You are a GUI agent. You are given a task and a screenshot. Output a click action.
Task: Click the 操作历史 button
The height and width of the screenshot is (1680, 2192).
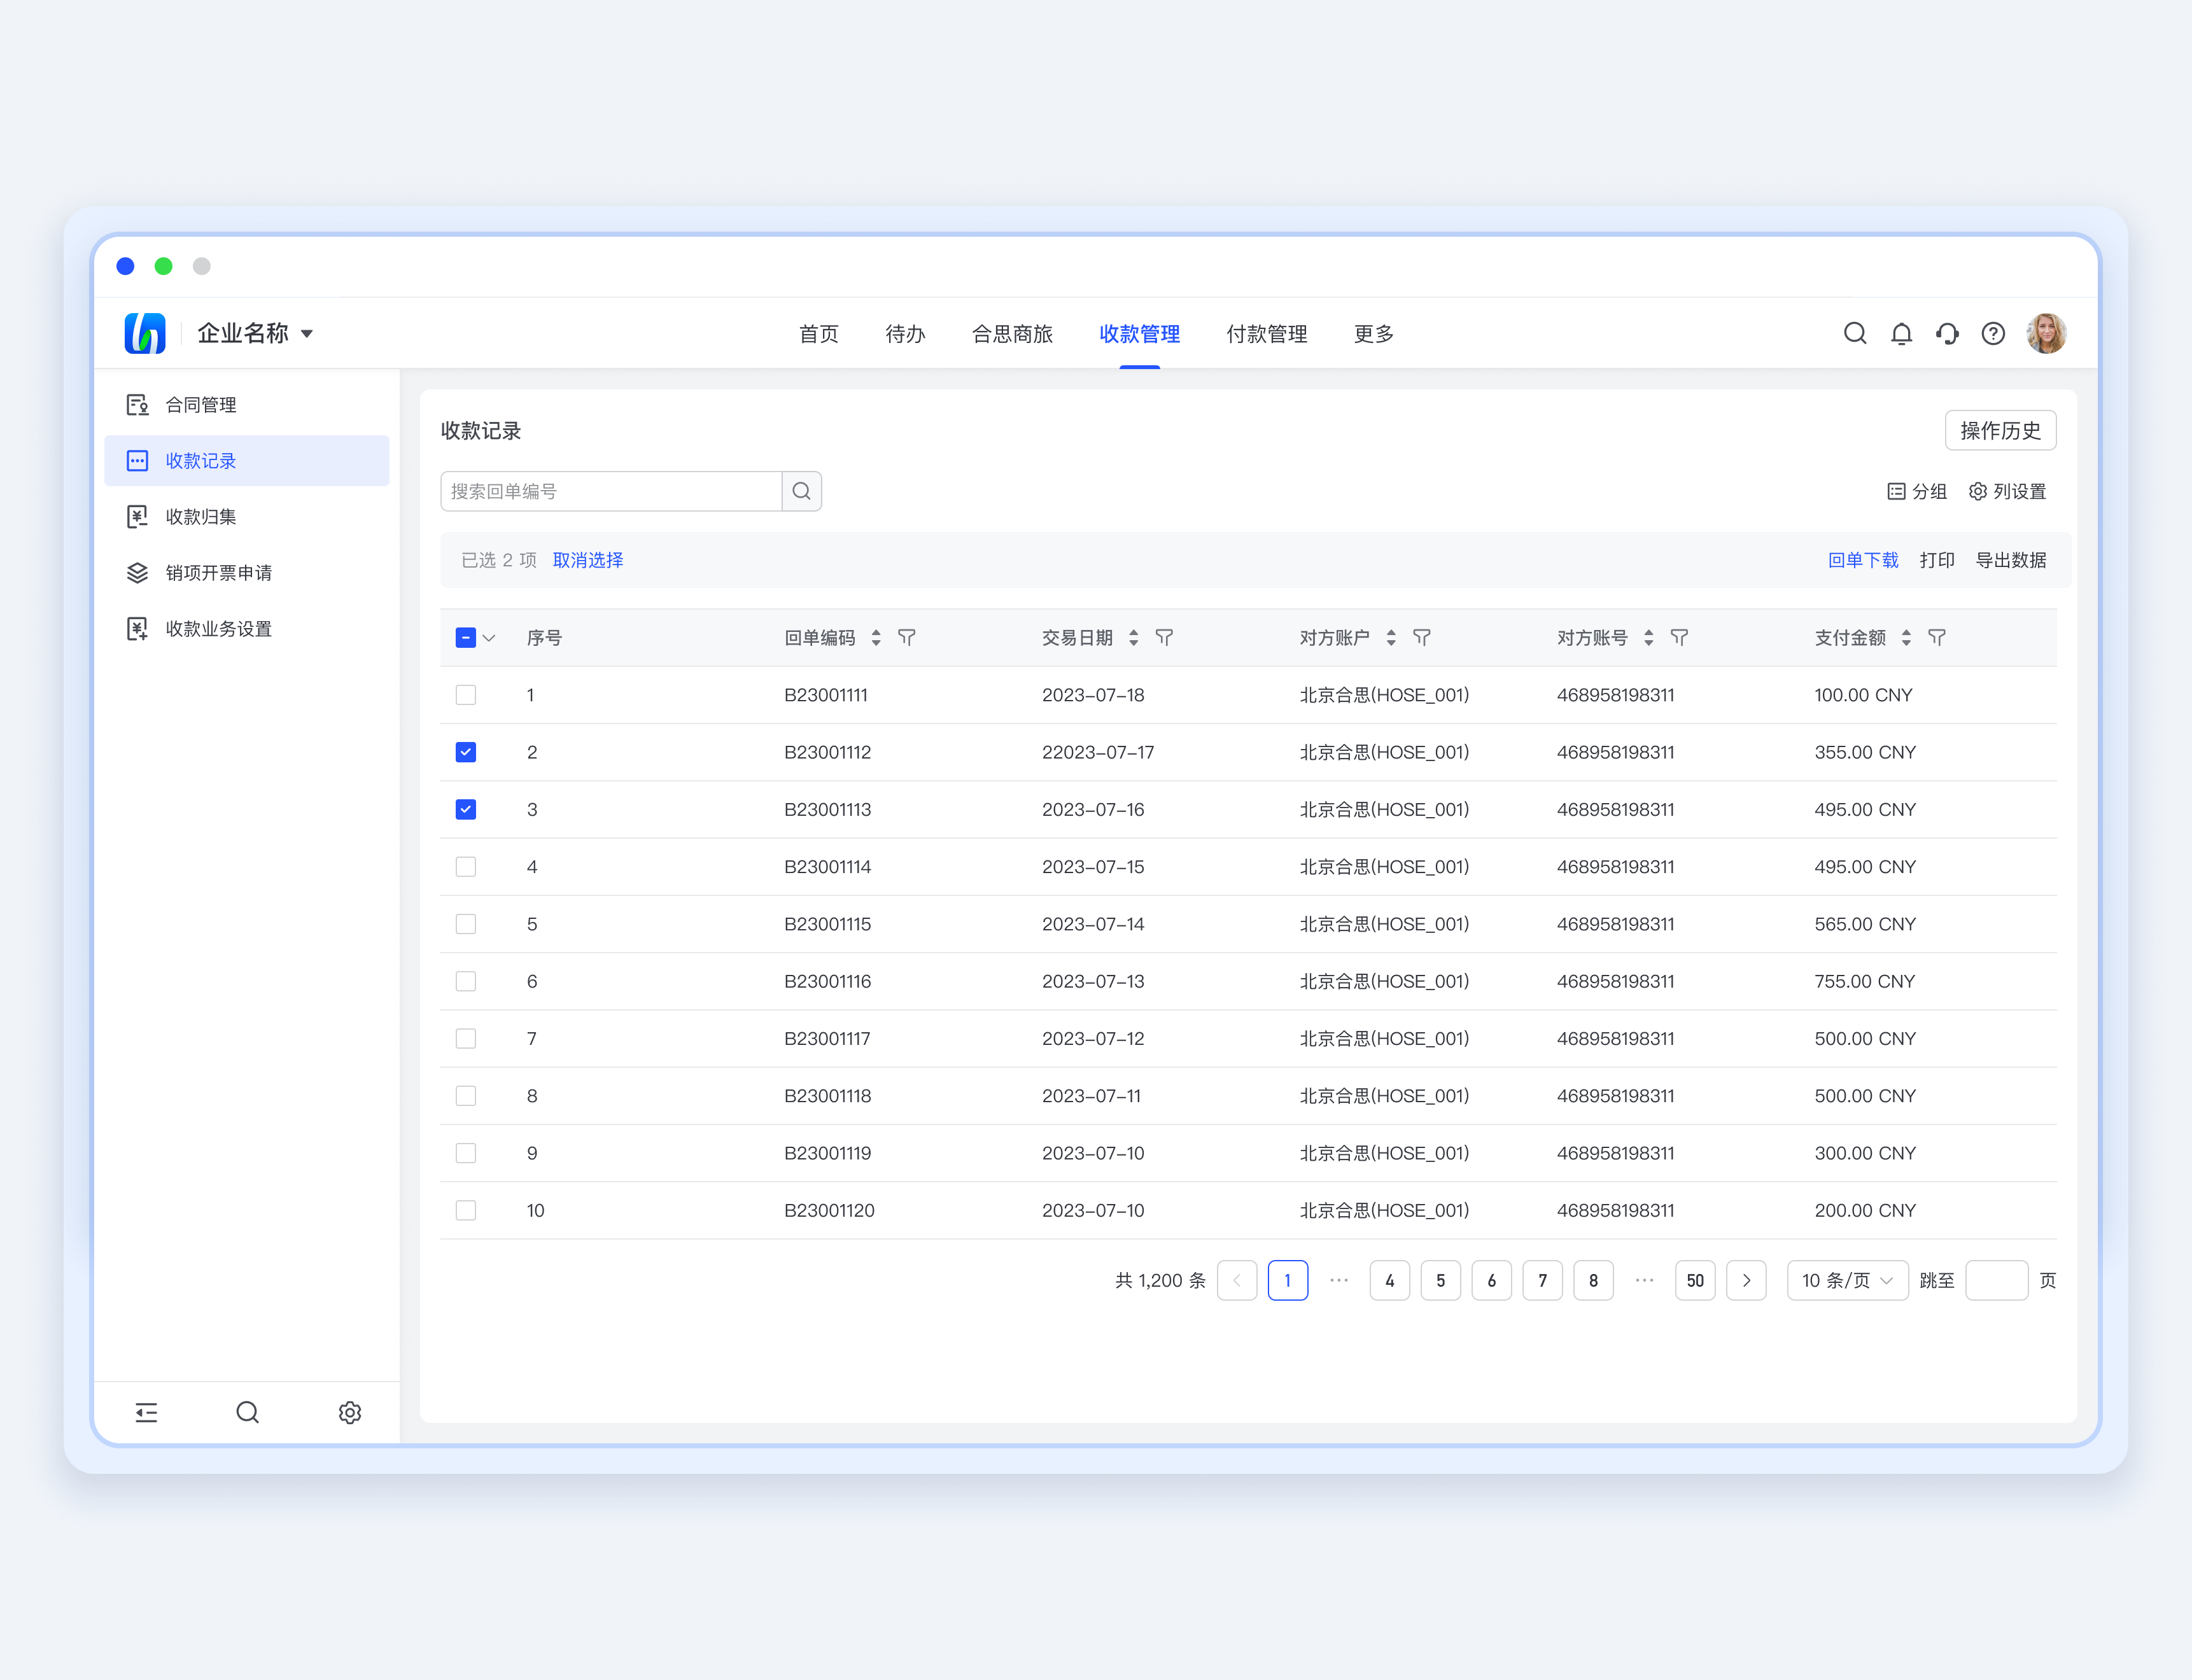point(2000,430)
